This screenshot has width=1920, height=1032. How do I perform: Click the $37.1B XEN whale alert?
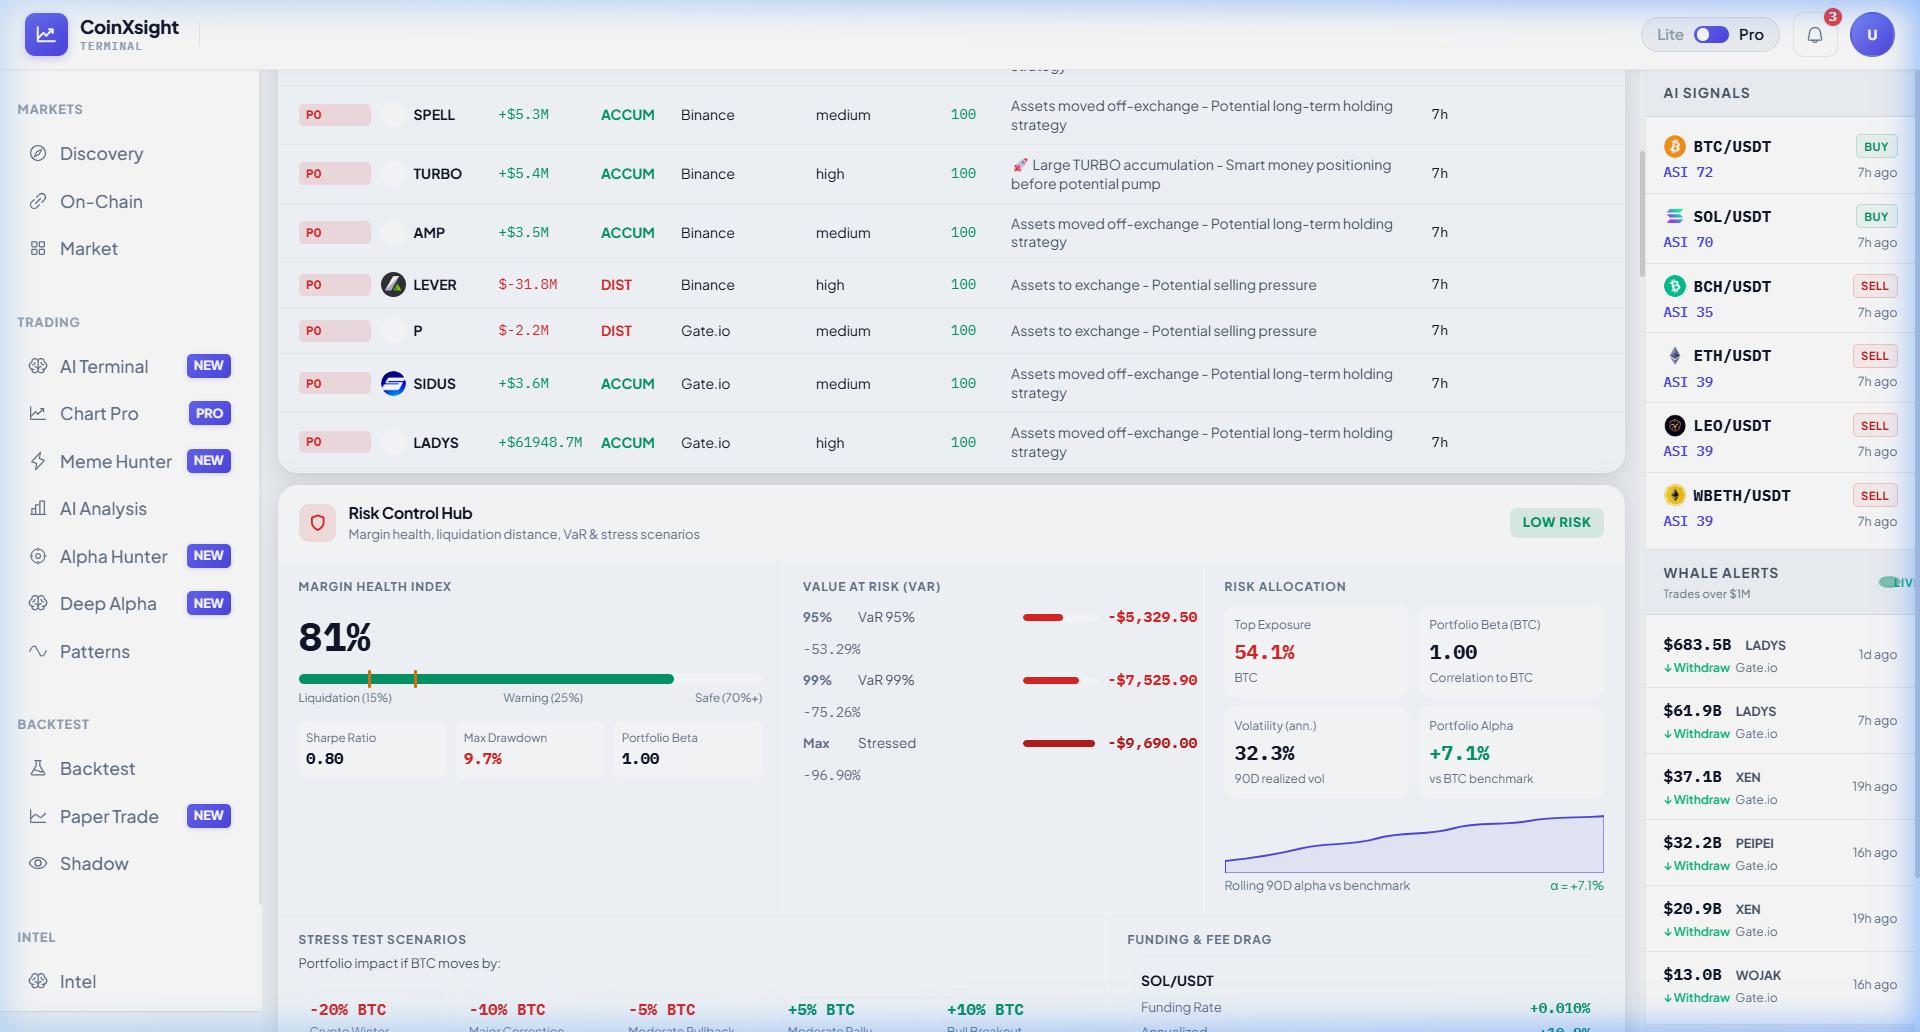point(1780,787)
